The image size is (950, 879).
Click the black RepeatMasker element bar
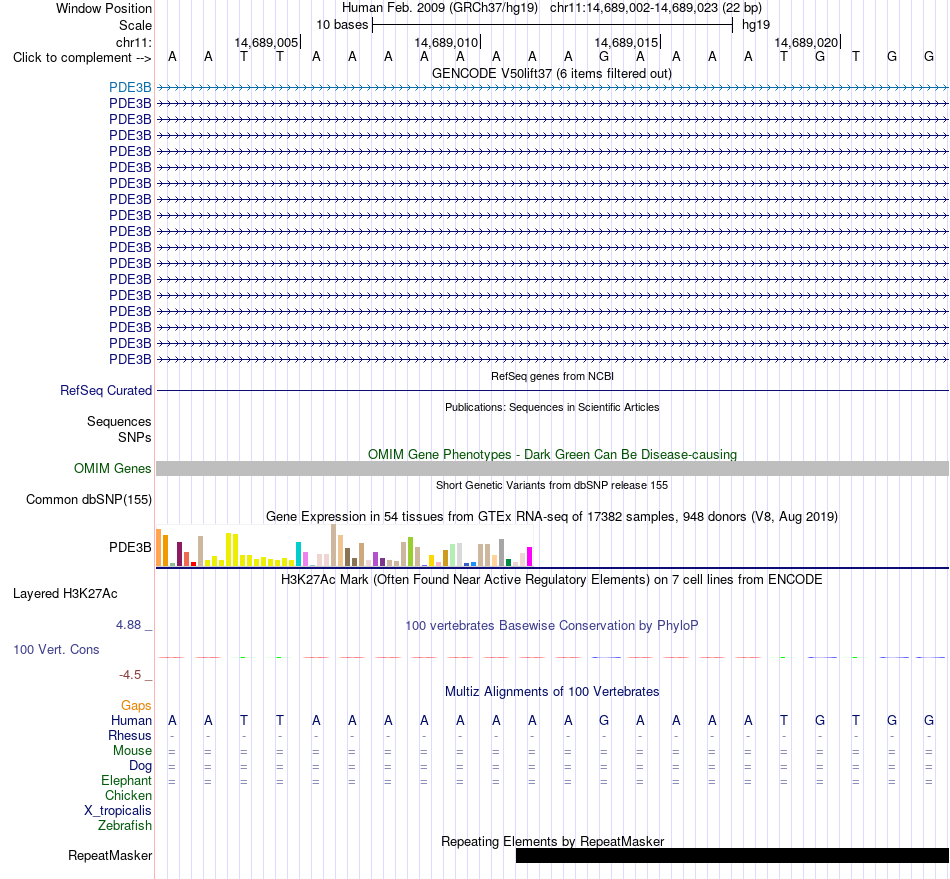[732, 855]
